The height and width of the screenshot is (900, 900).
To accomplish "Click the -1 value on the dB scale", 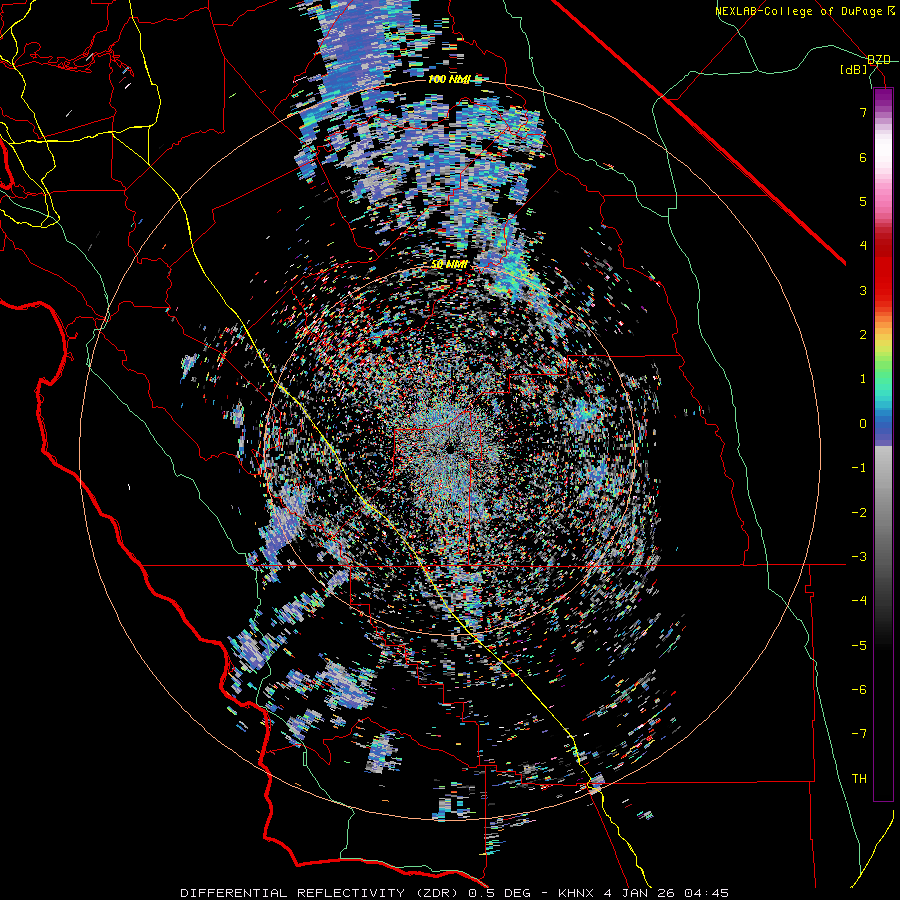I will pos(859,468).
